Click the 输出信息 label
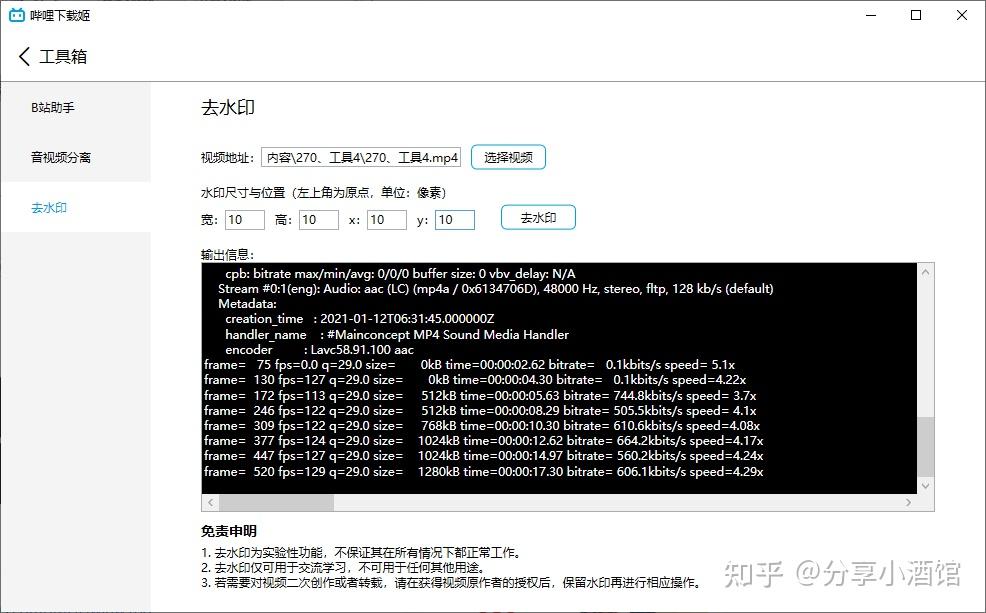The image size is (986, 613). (x=227, y=255)
